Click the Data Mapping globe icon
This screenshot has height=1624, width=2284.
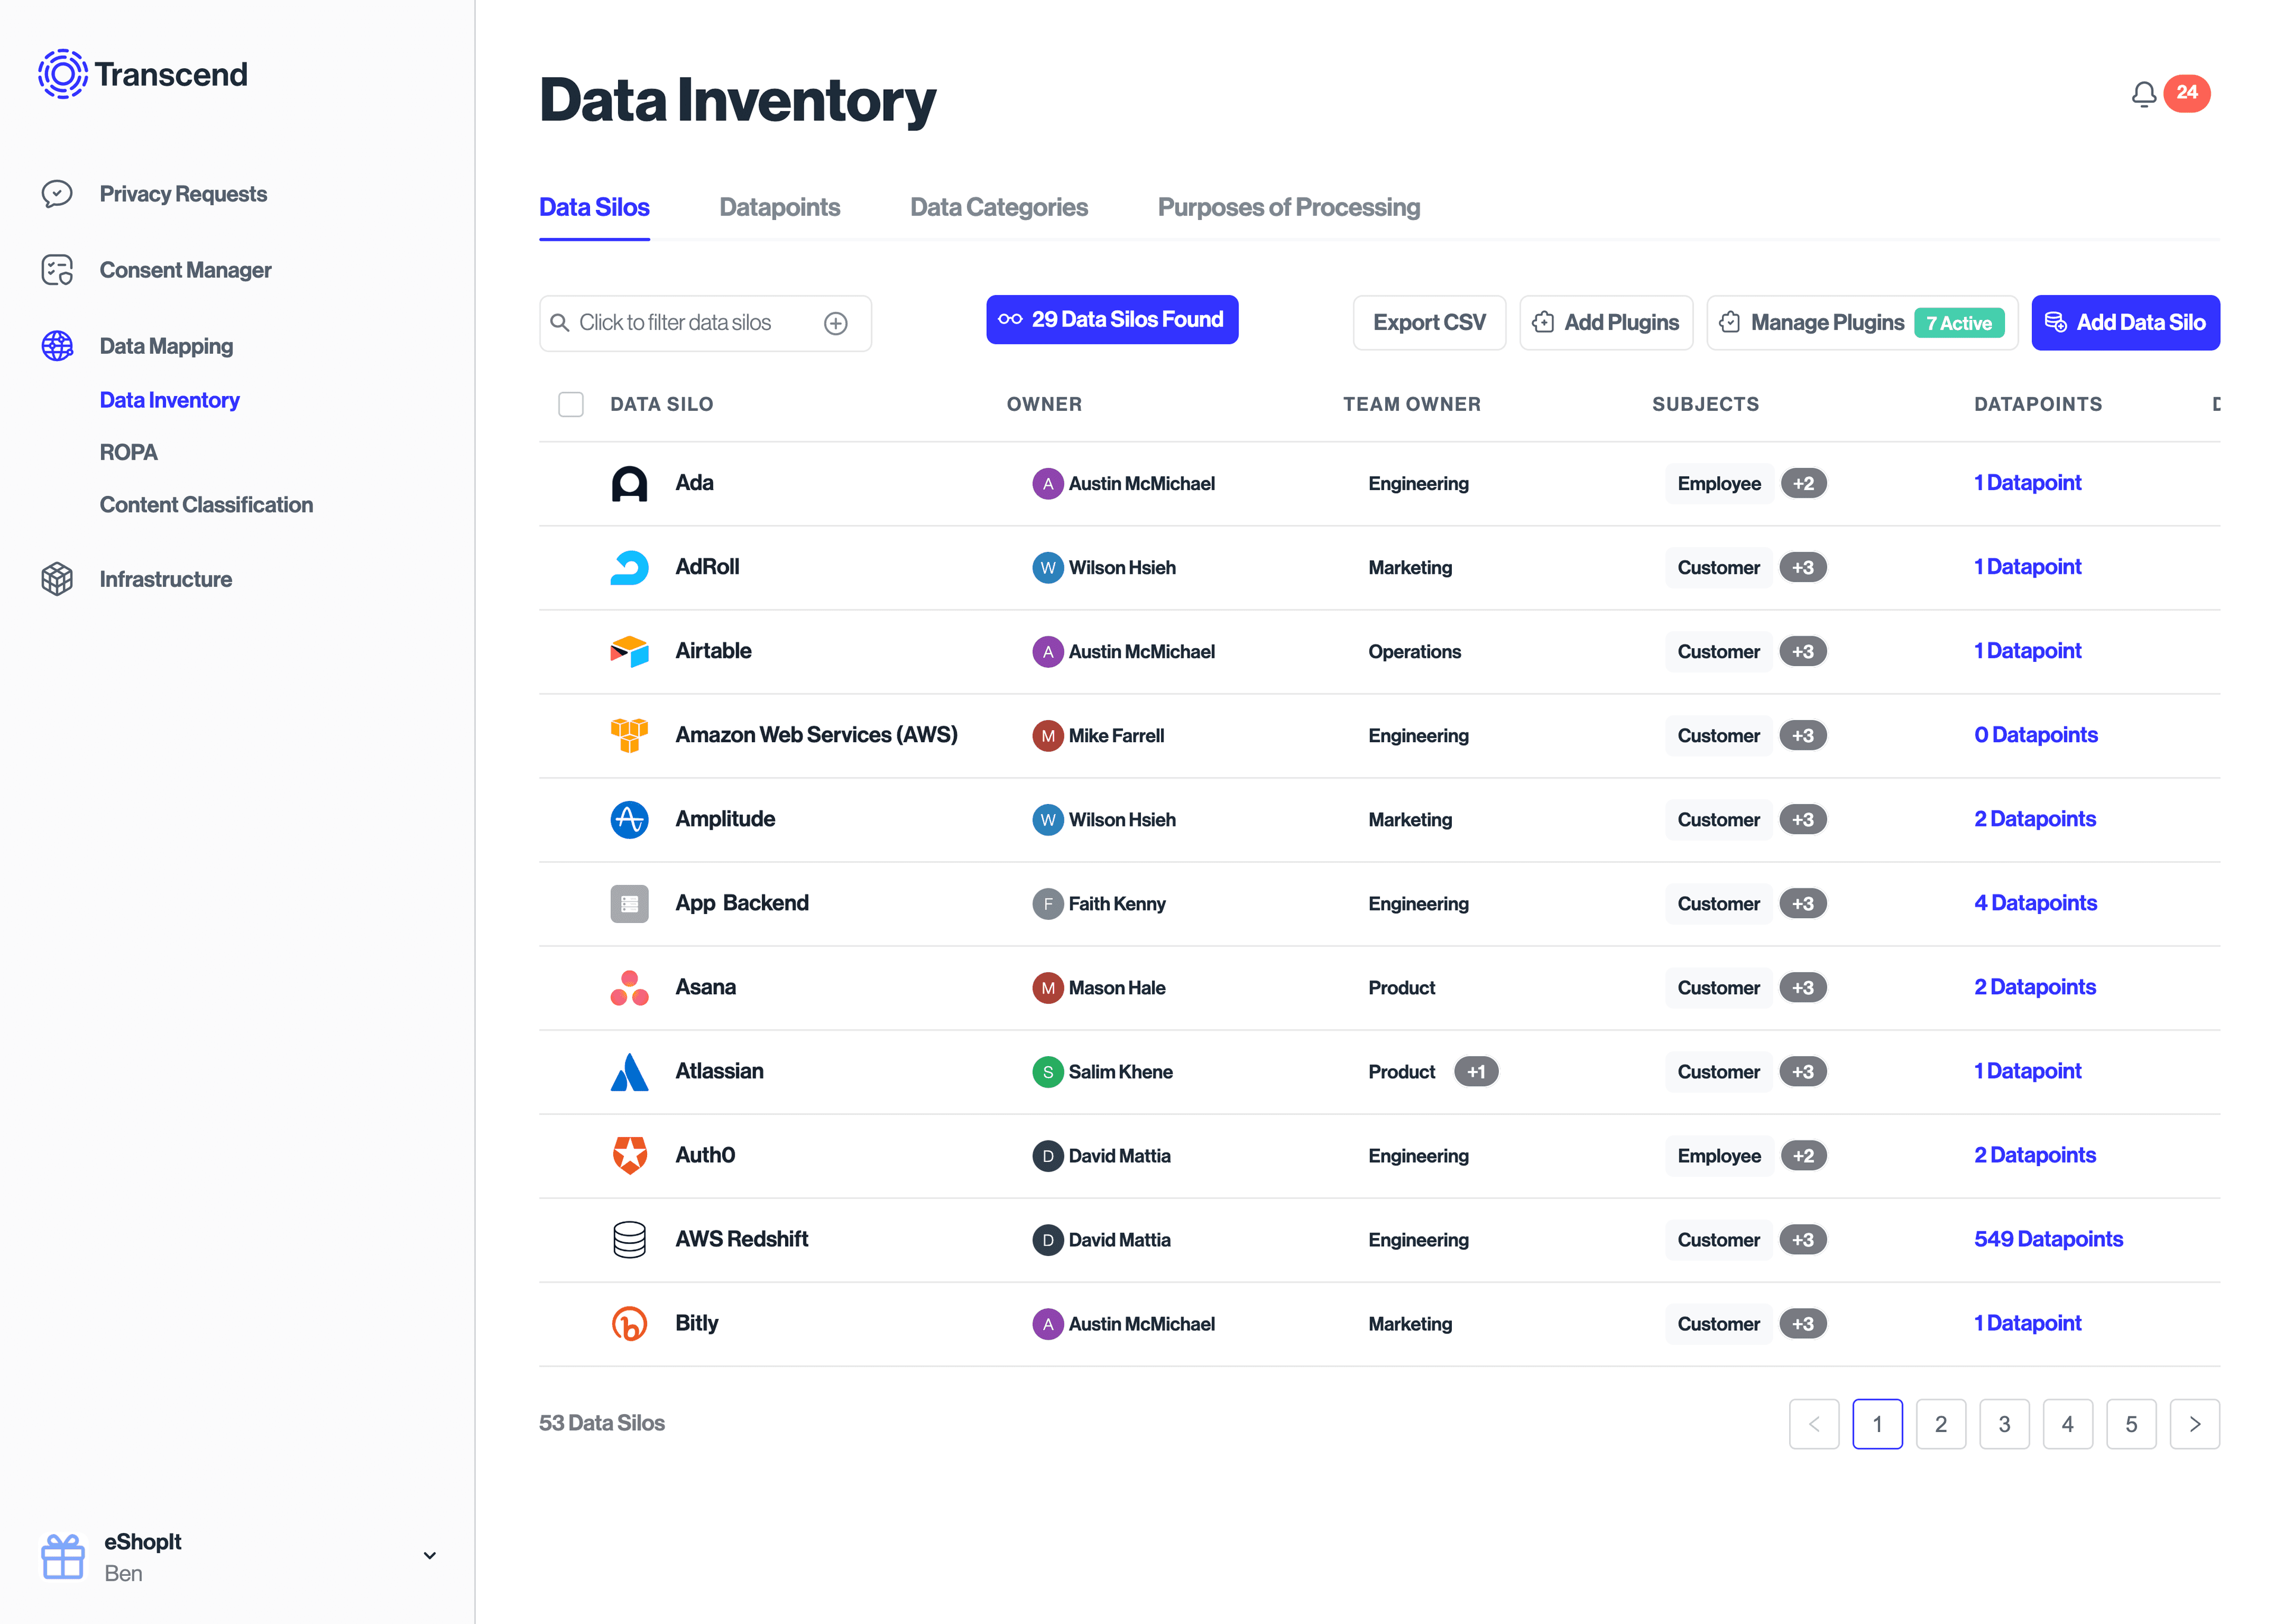click(57, 346)
